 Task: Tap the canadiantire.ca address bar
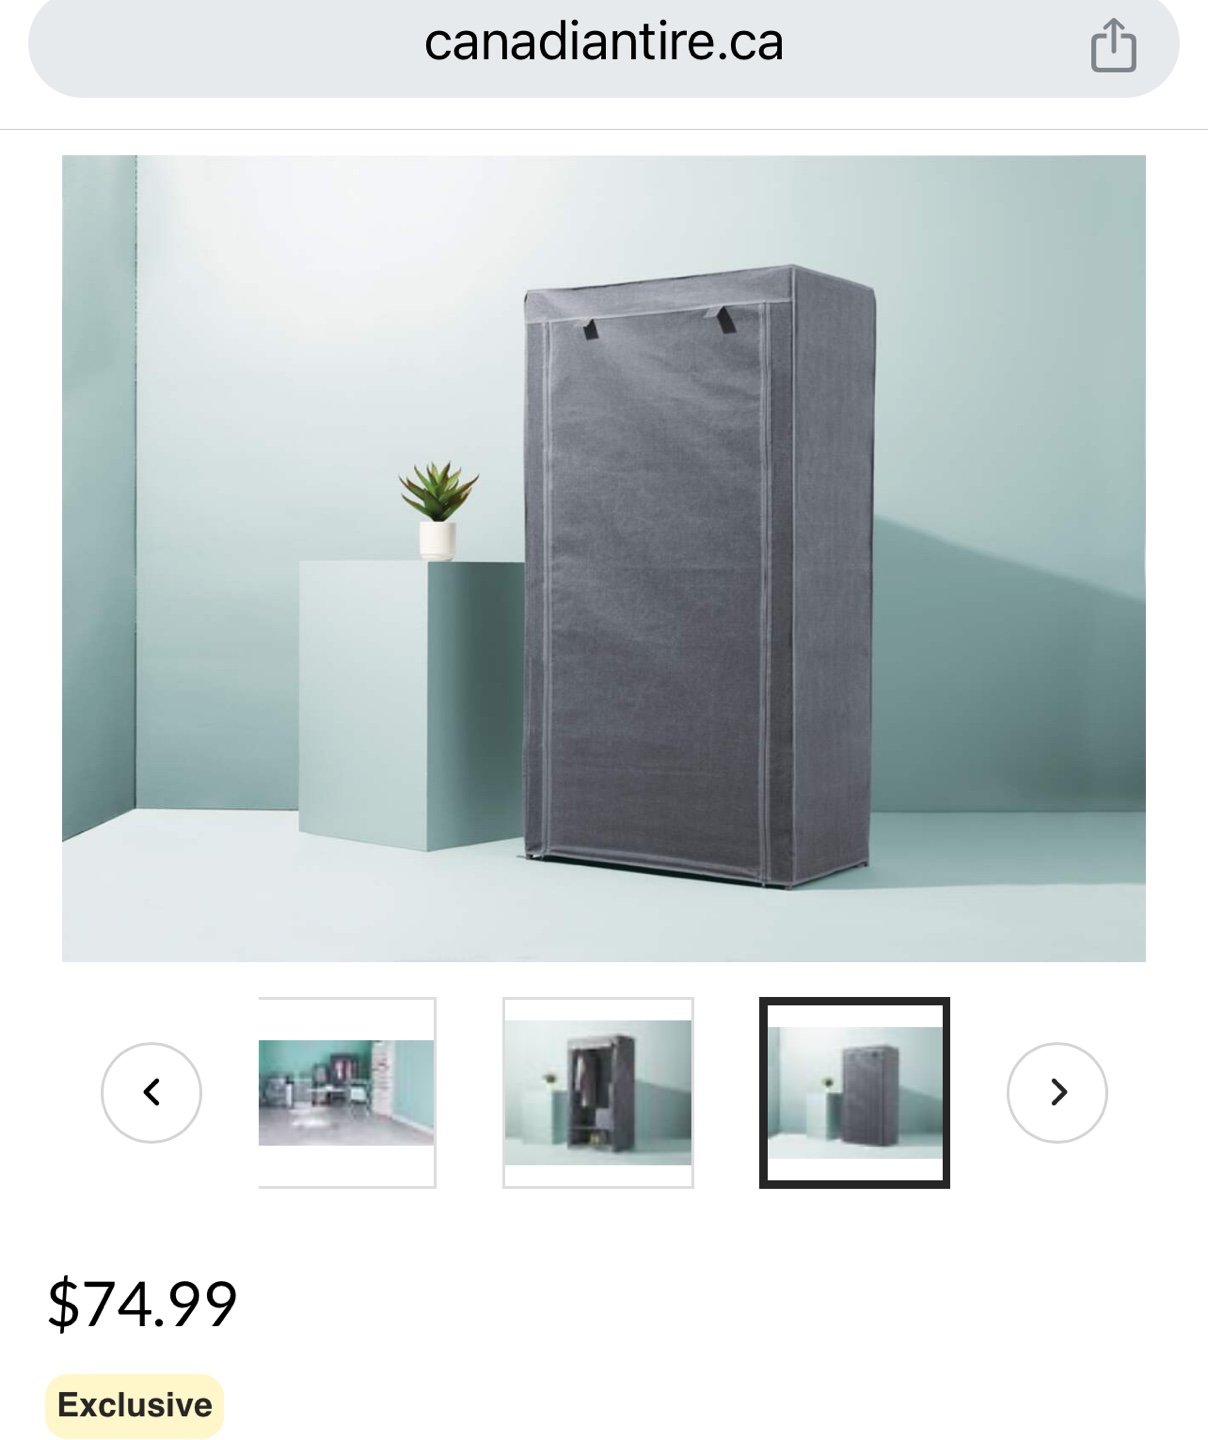[x=604, y=44]
